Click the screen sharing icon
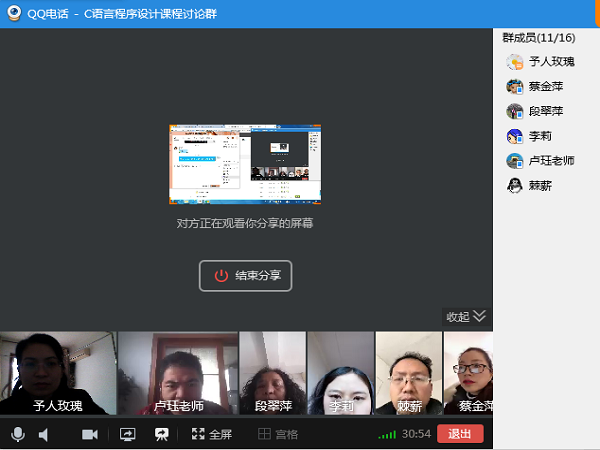Image resolution: width=600 pixels, height=450 pixels. (127, 435)
